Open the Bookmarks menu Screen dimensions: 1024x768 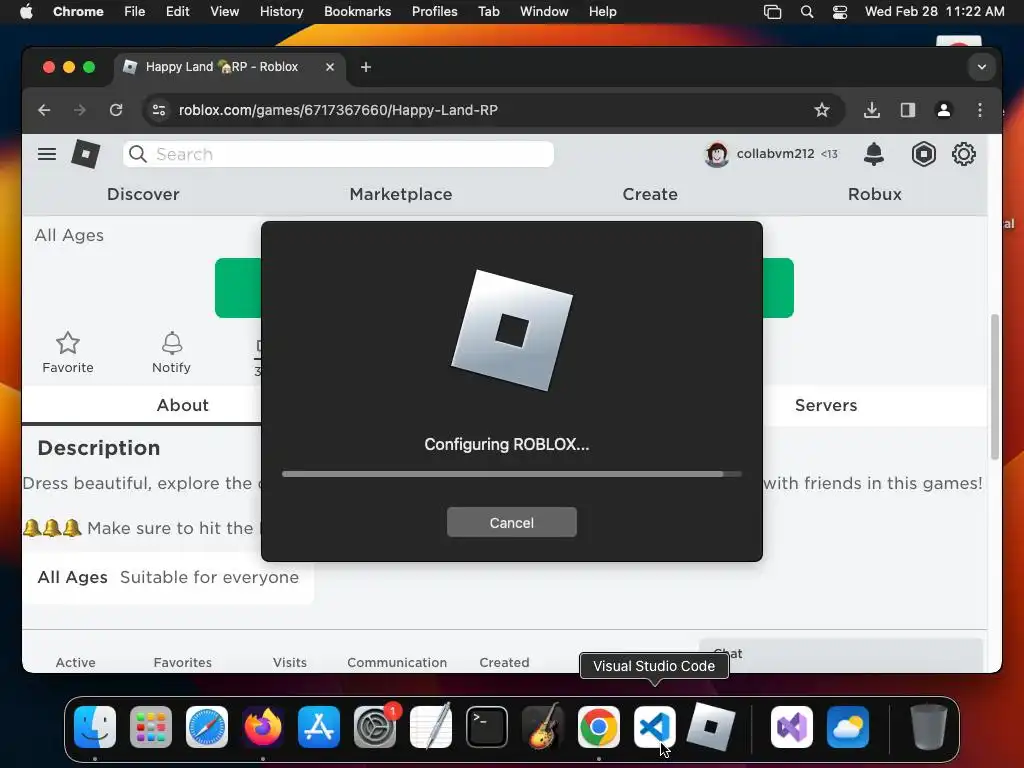(357, 12)
